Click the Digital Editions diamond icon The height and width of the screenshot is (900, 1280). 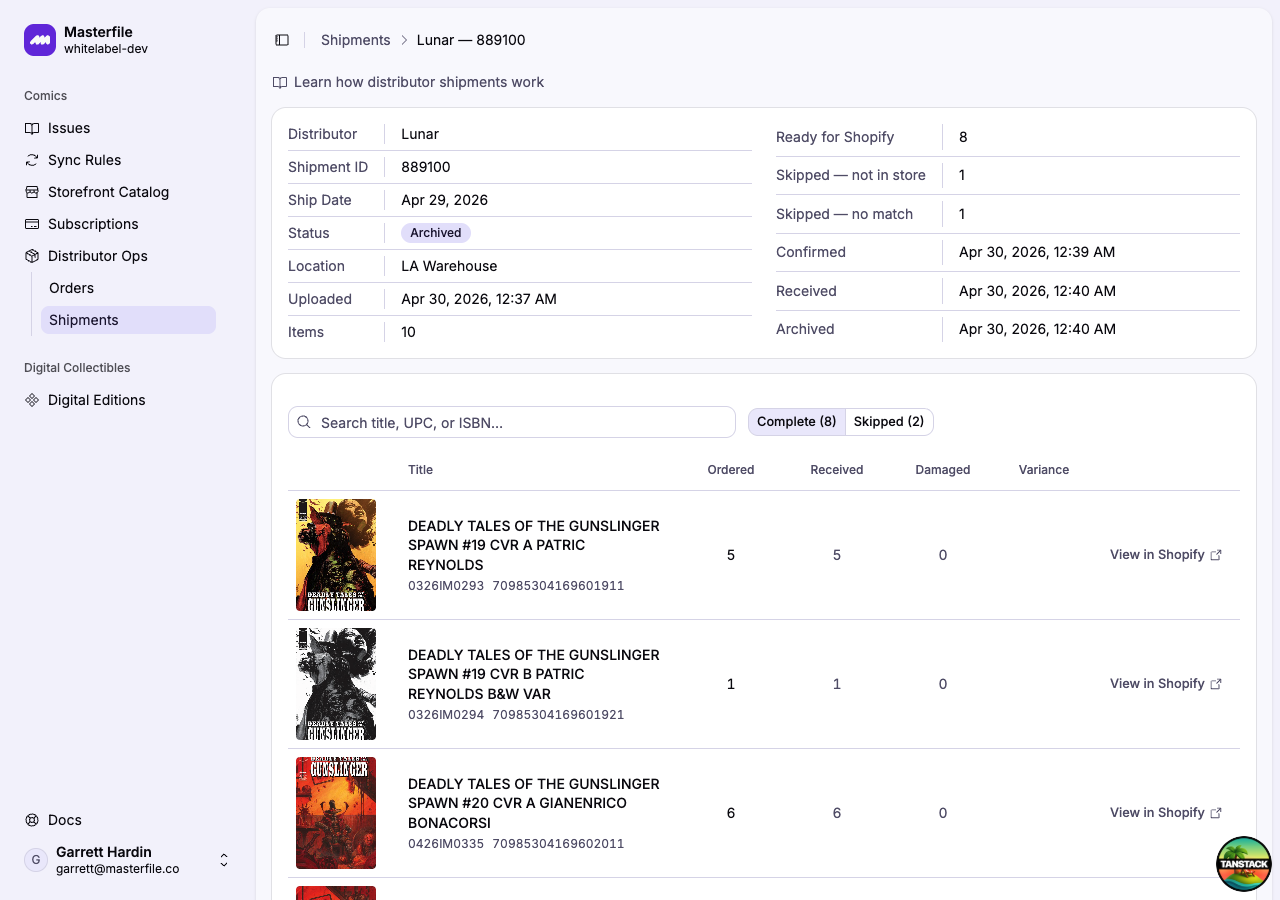[32, 400]
